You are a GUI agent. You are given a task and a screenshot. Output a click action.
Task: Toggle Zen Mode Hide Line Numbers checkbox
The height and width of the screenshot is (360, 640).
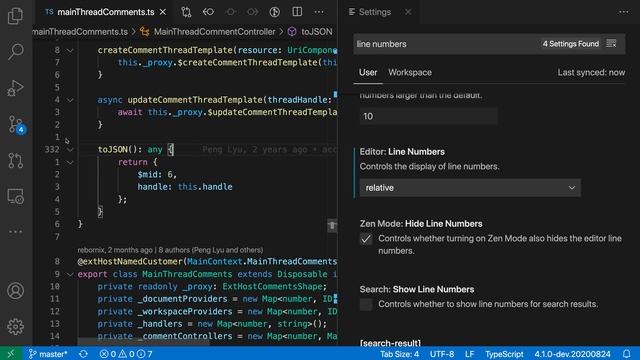[x=366, y=239]
